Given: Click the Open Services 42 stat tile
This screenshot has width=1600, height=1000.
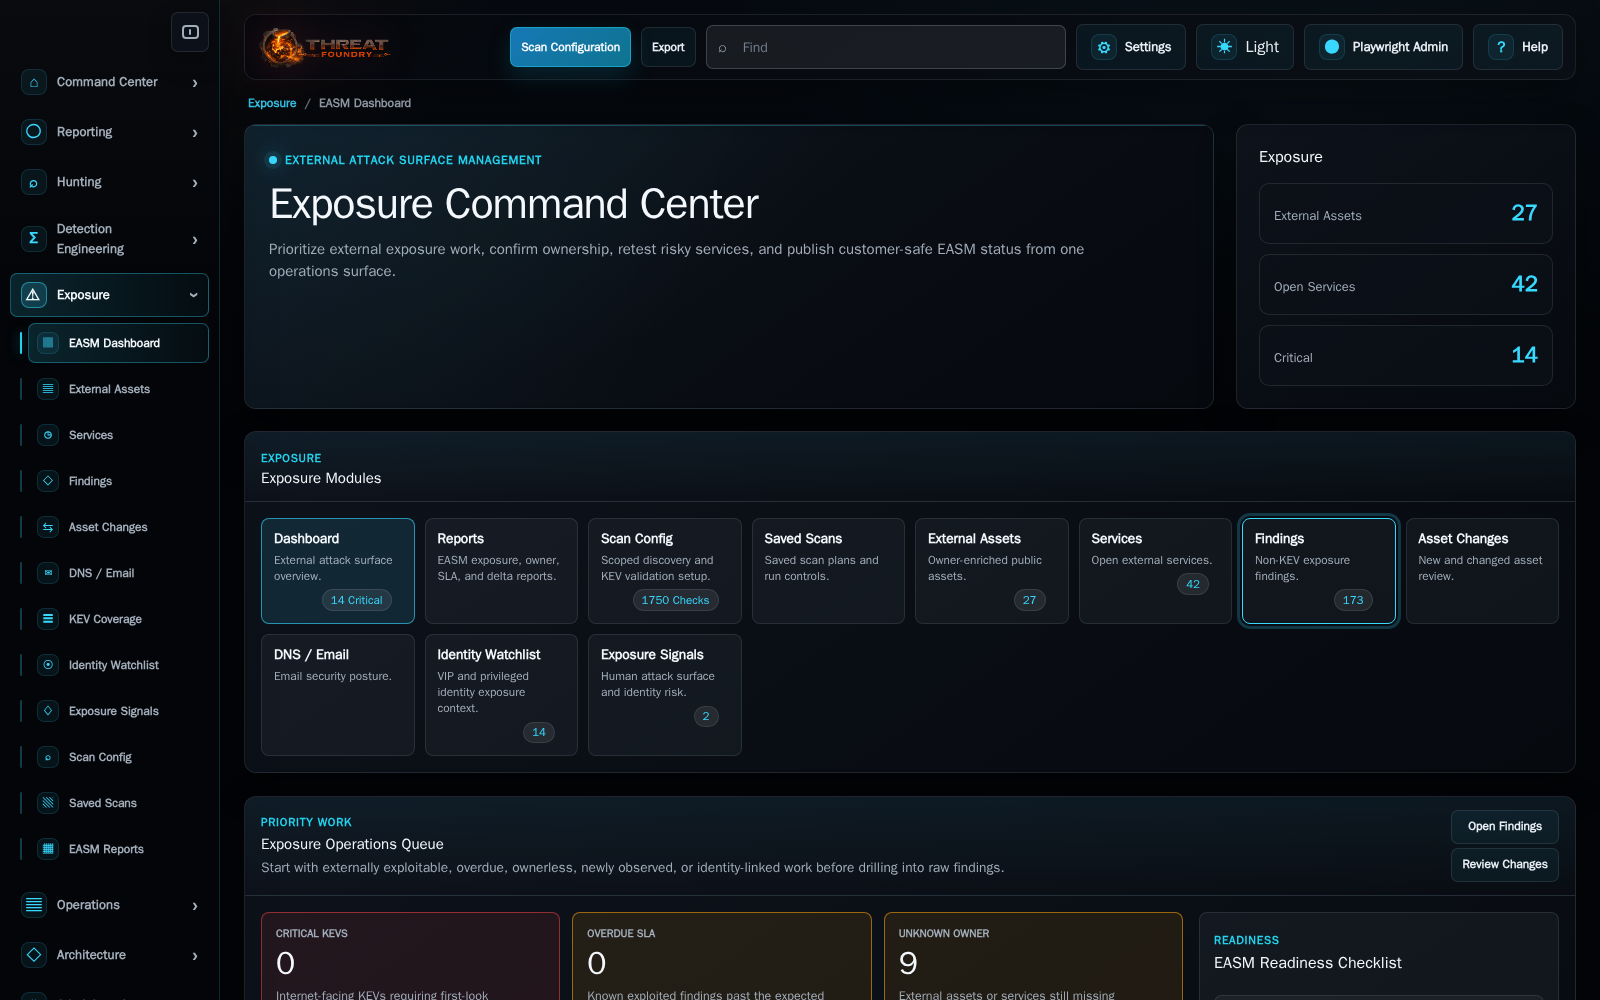Looking at the screenshot, I should [1406, 284].
